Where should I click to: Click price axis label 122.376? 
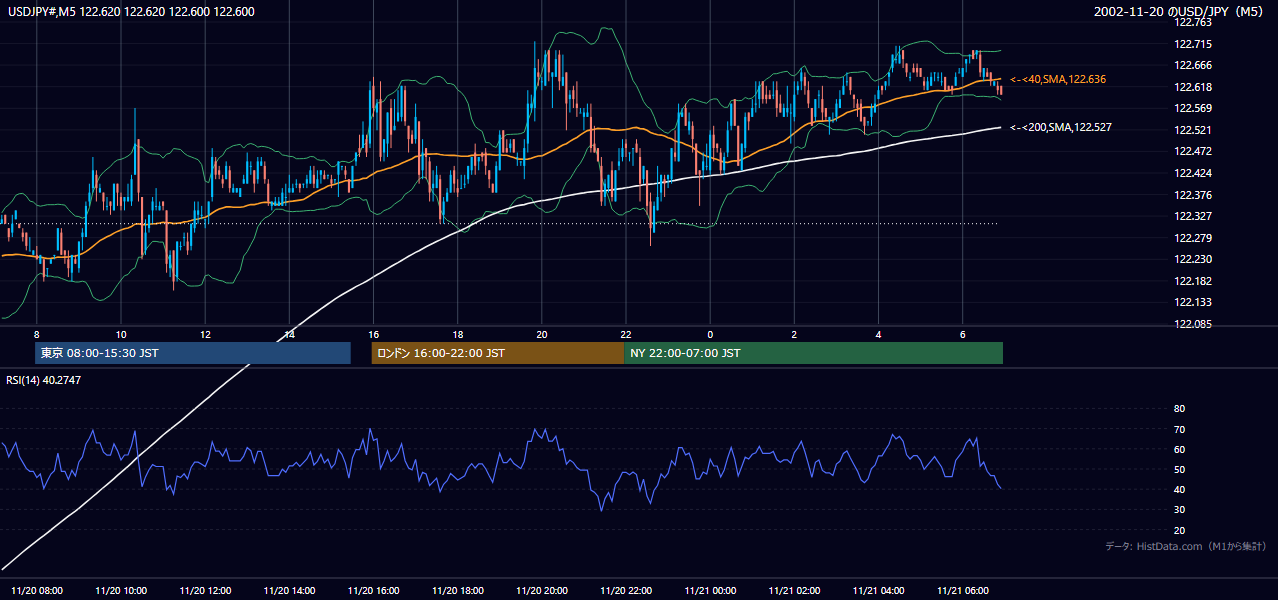(x=1192, y=195)
